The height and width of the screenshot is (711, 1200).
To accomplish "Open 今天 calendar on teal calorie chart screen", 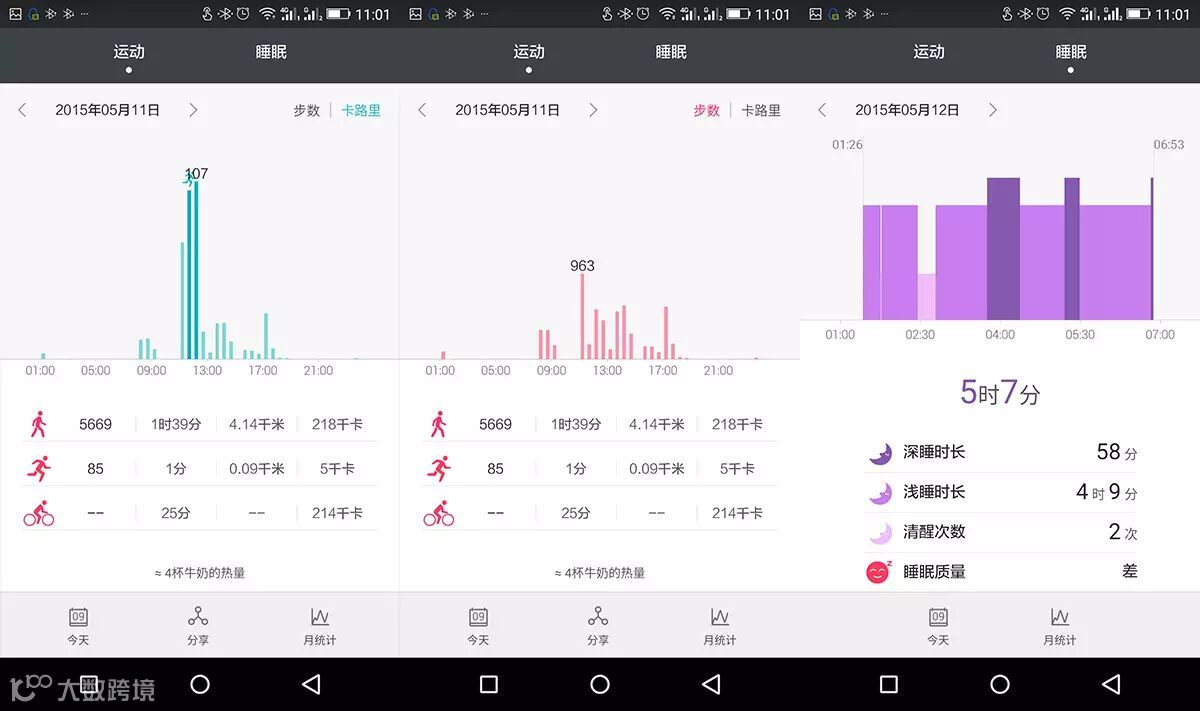I will (78, 625).
